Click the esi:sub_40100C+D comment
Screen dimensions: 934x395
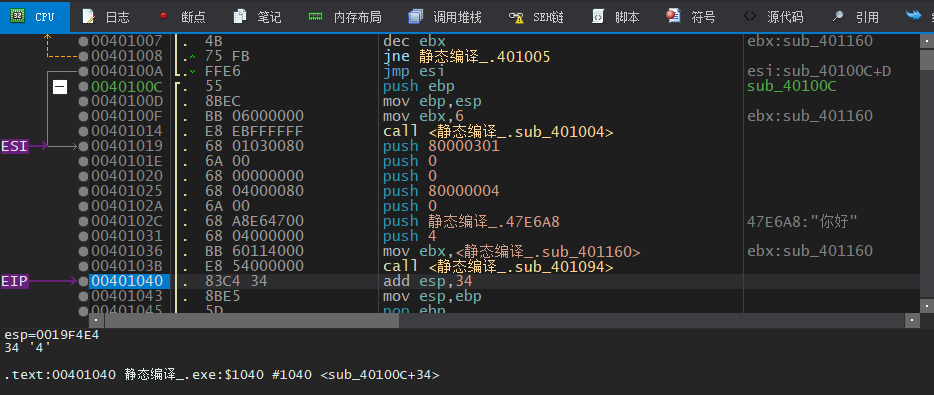(819, 71)
